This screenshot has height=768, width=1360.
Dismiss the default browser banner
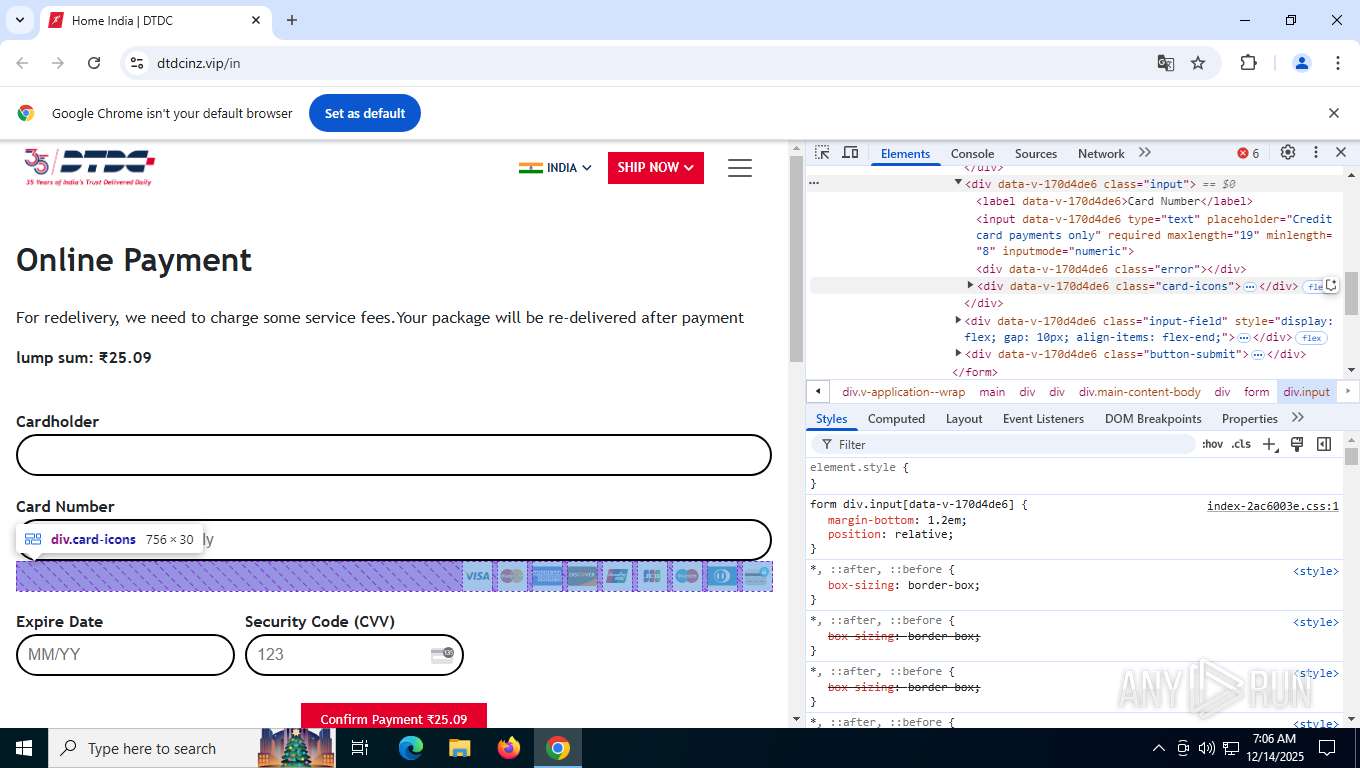(x=1333, y=113)
